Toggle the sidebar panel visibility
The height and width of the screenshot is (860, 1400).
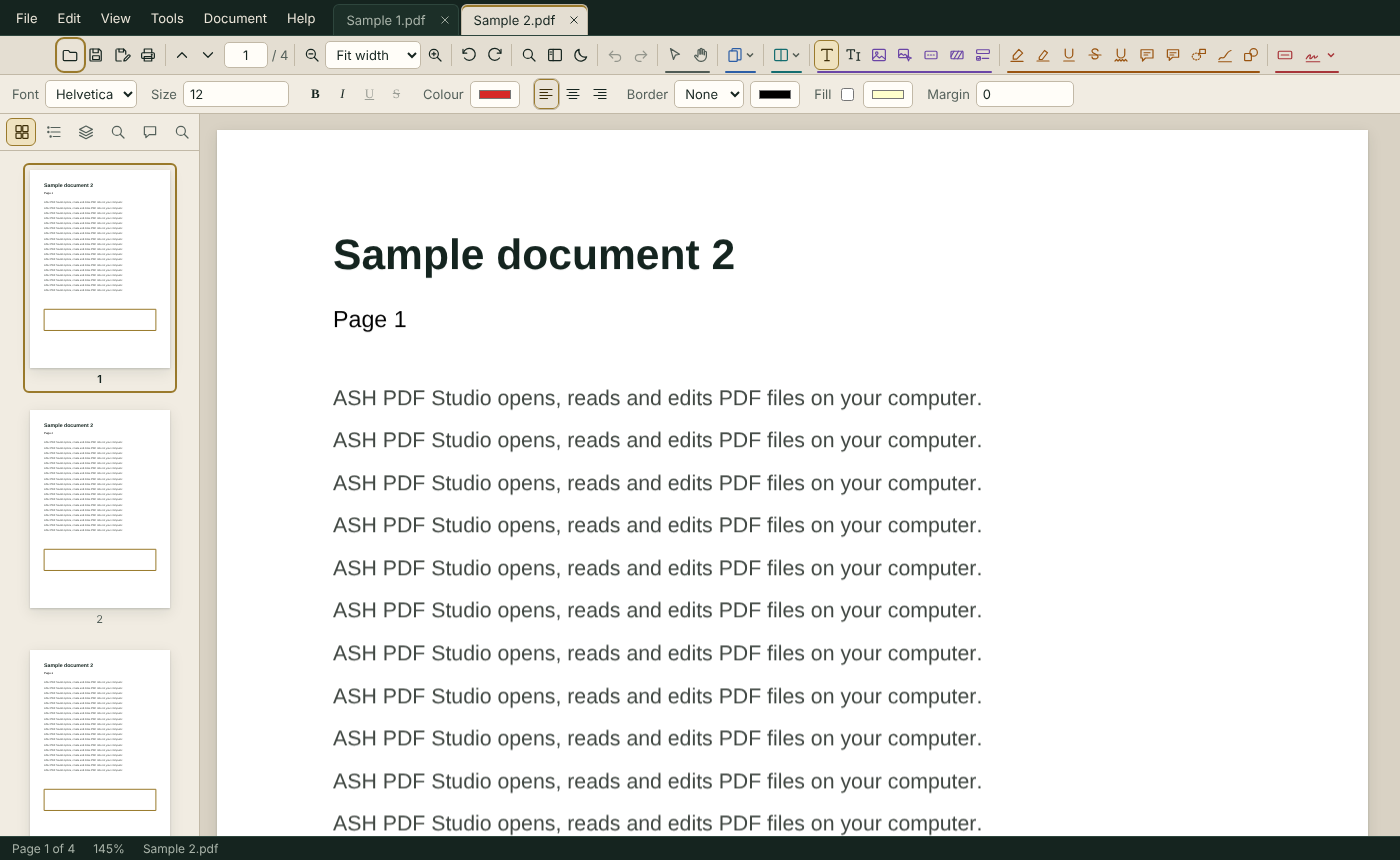coord(555,55)
